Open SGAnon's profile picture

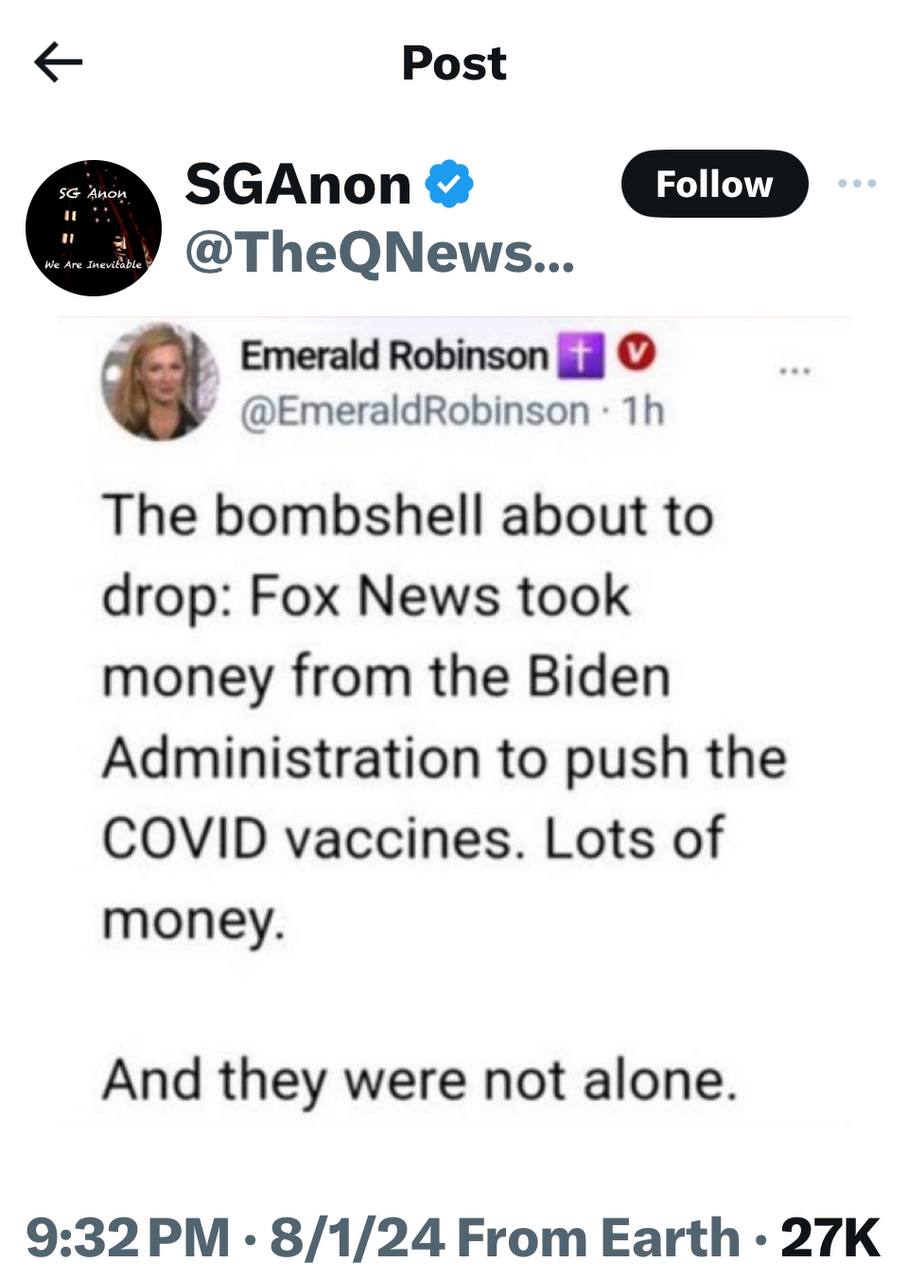[94, 228]
